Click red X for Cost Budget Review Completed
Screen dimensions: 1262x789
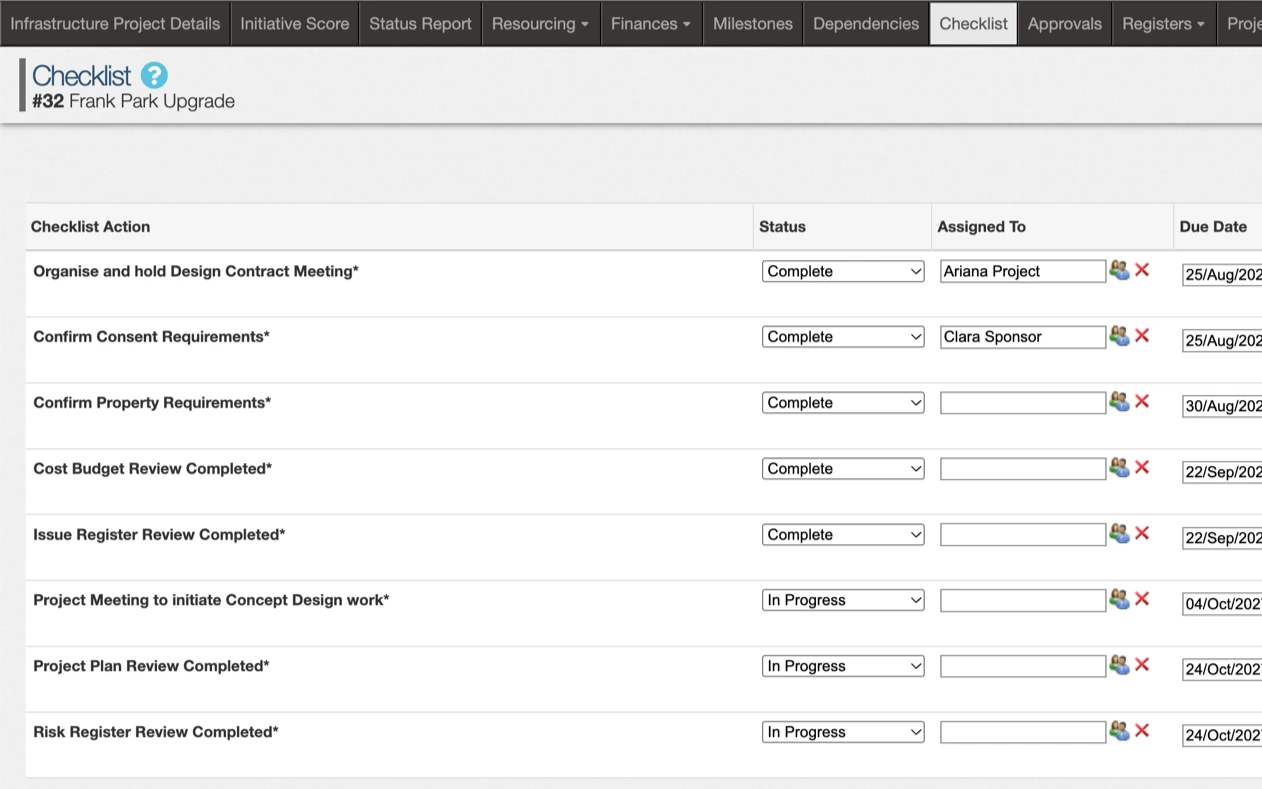tap(1142, 468)
